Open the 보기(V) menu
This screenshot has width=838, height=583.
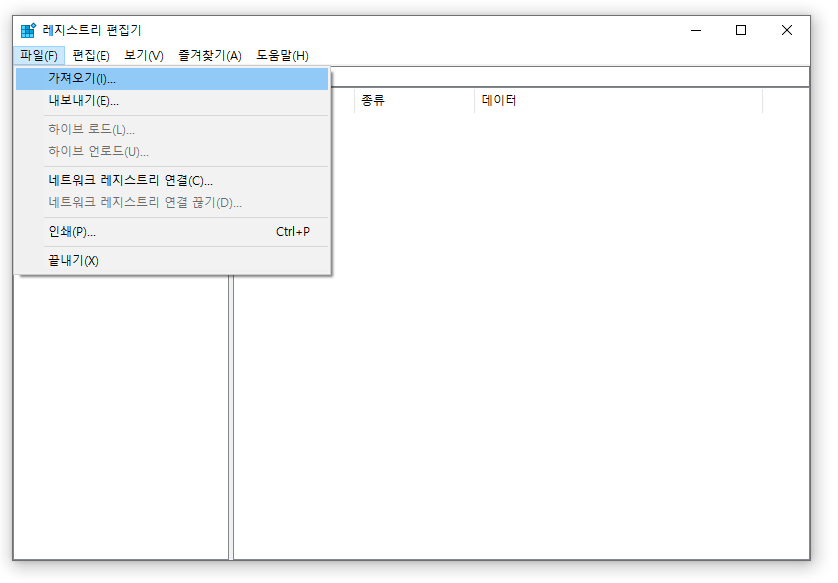(x=144, y=56)
